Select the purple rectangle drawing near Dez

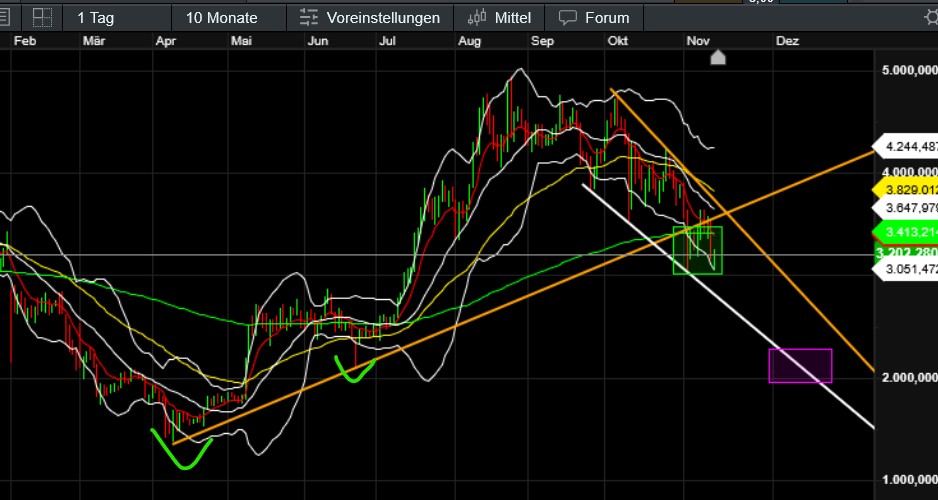[x=800, y=365]
